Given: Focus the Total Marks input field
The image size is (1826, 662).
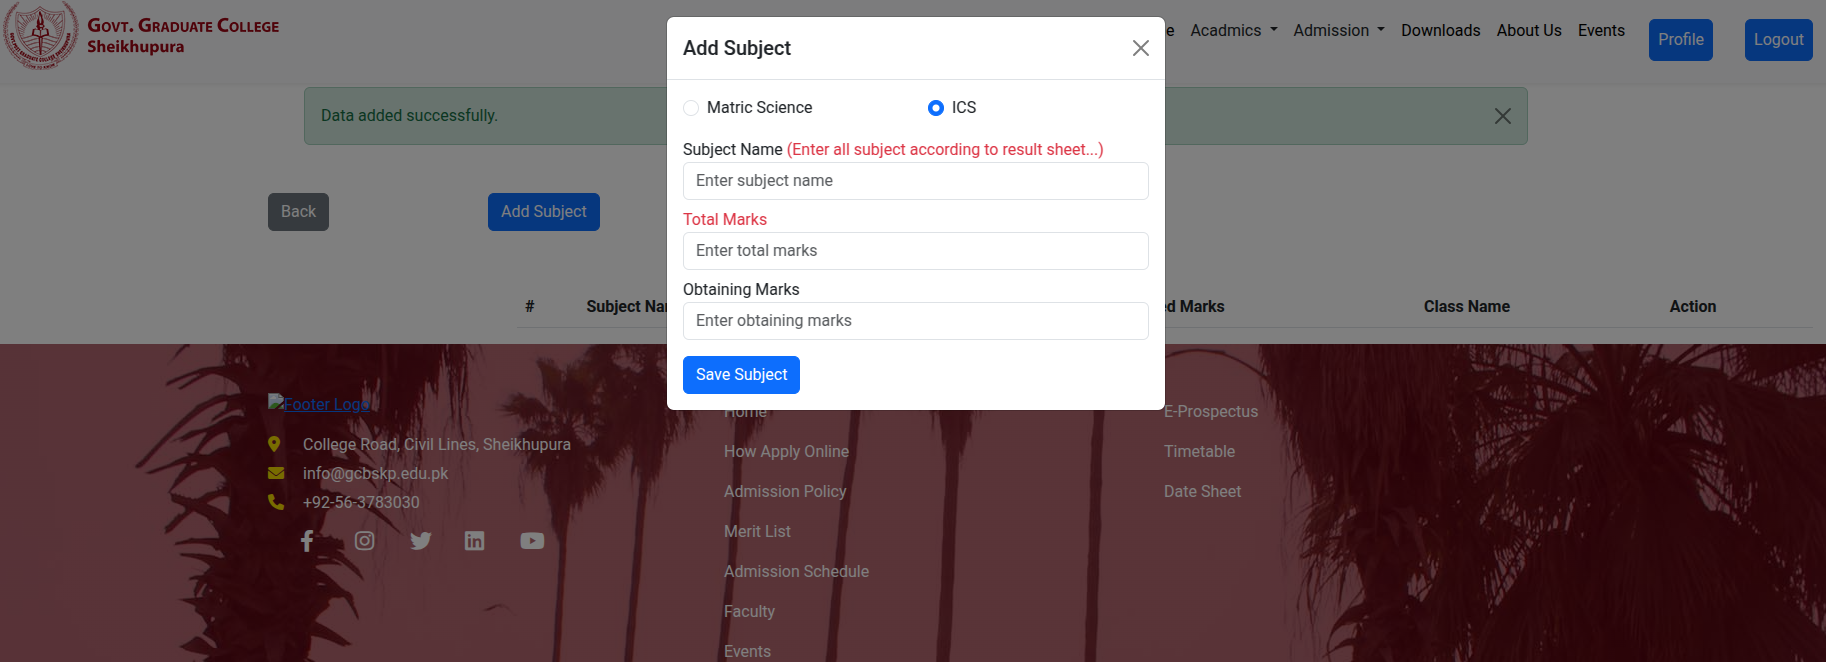Looking at the screenshot, I should point(915,251).
